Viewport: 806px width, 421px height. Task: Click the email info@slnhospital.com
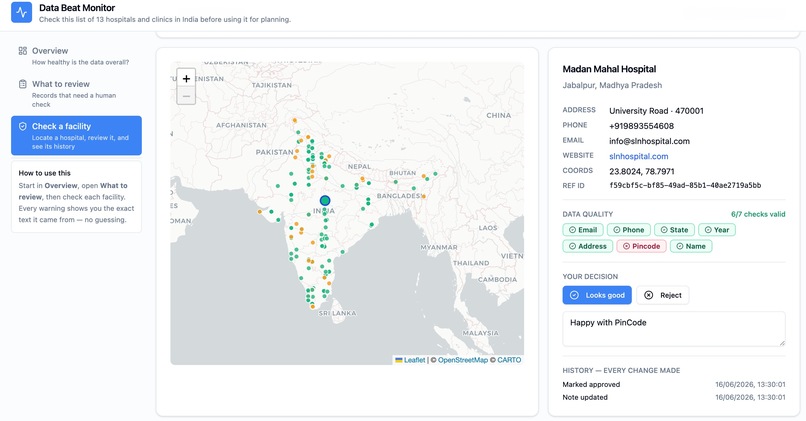coord(649,141)
